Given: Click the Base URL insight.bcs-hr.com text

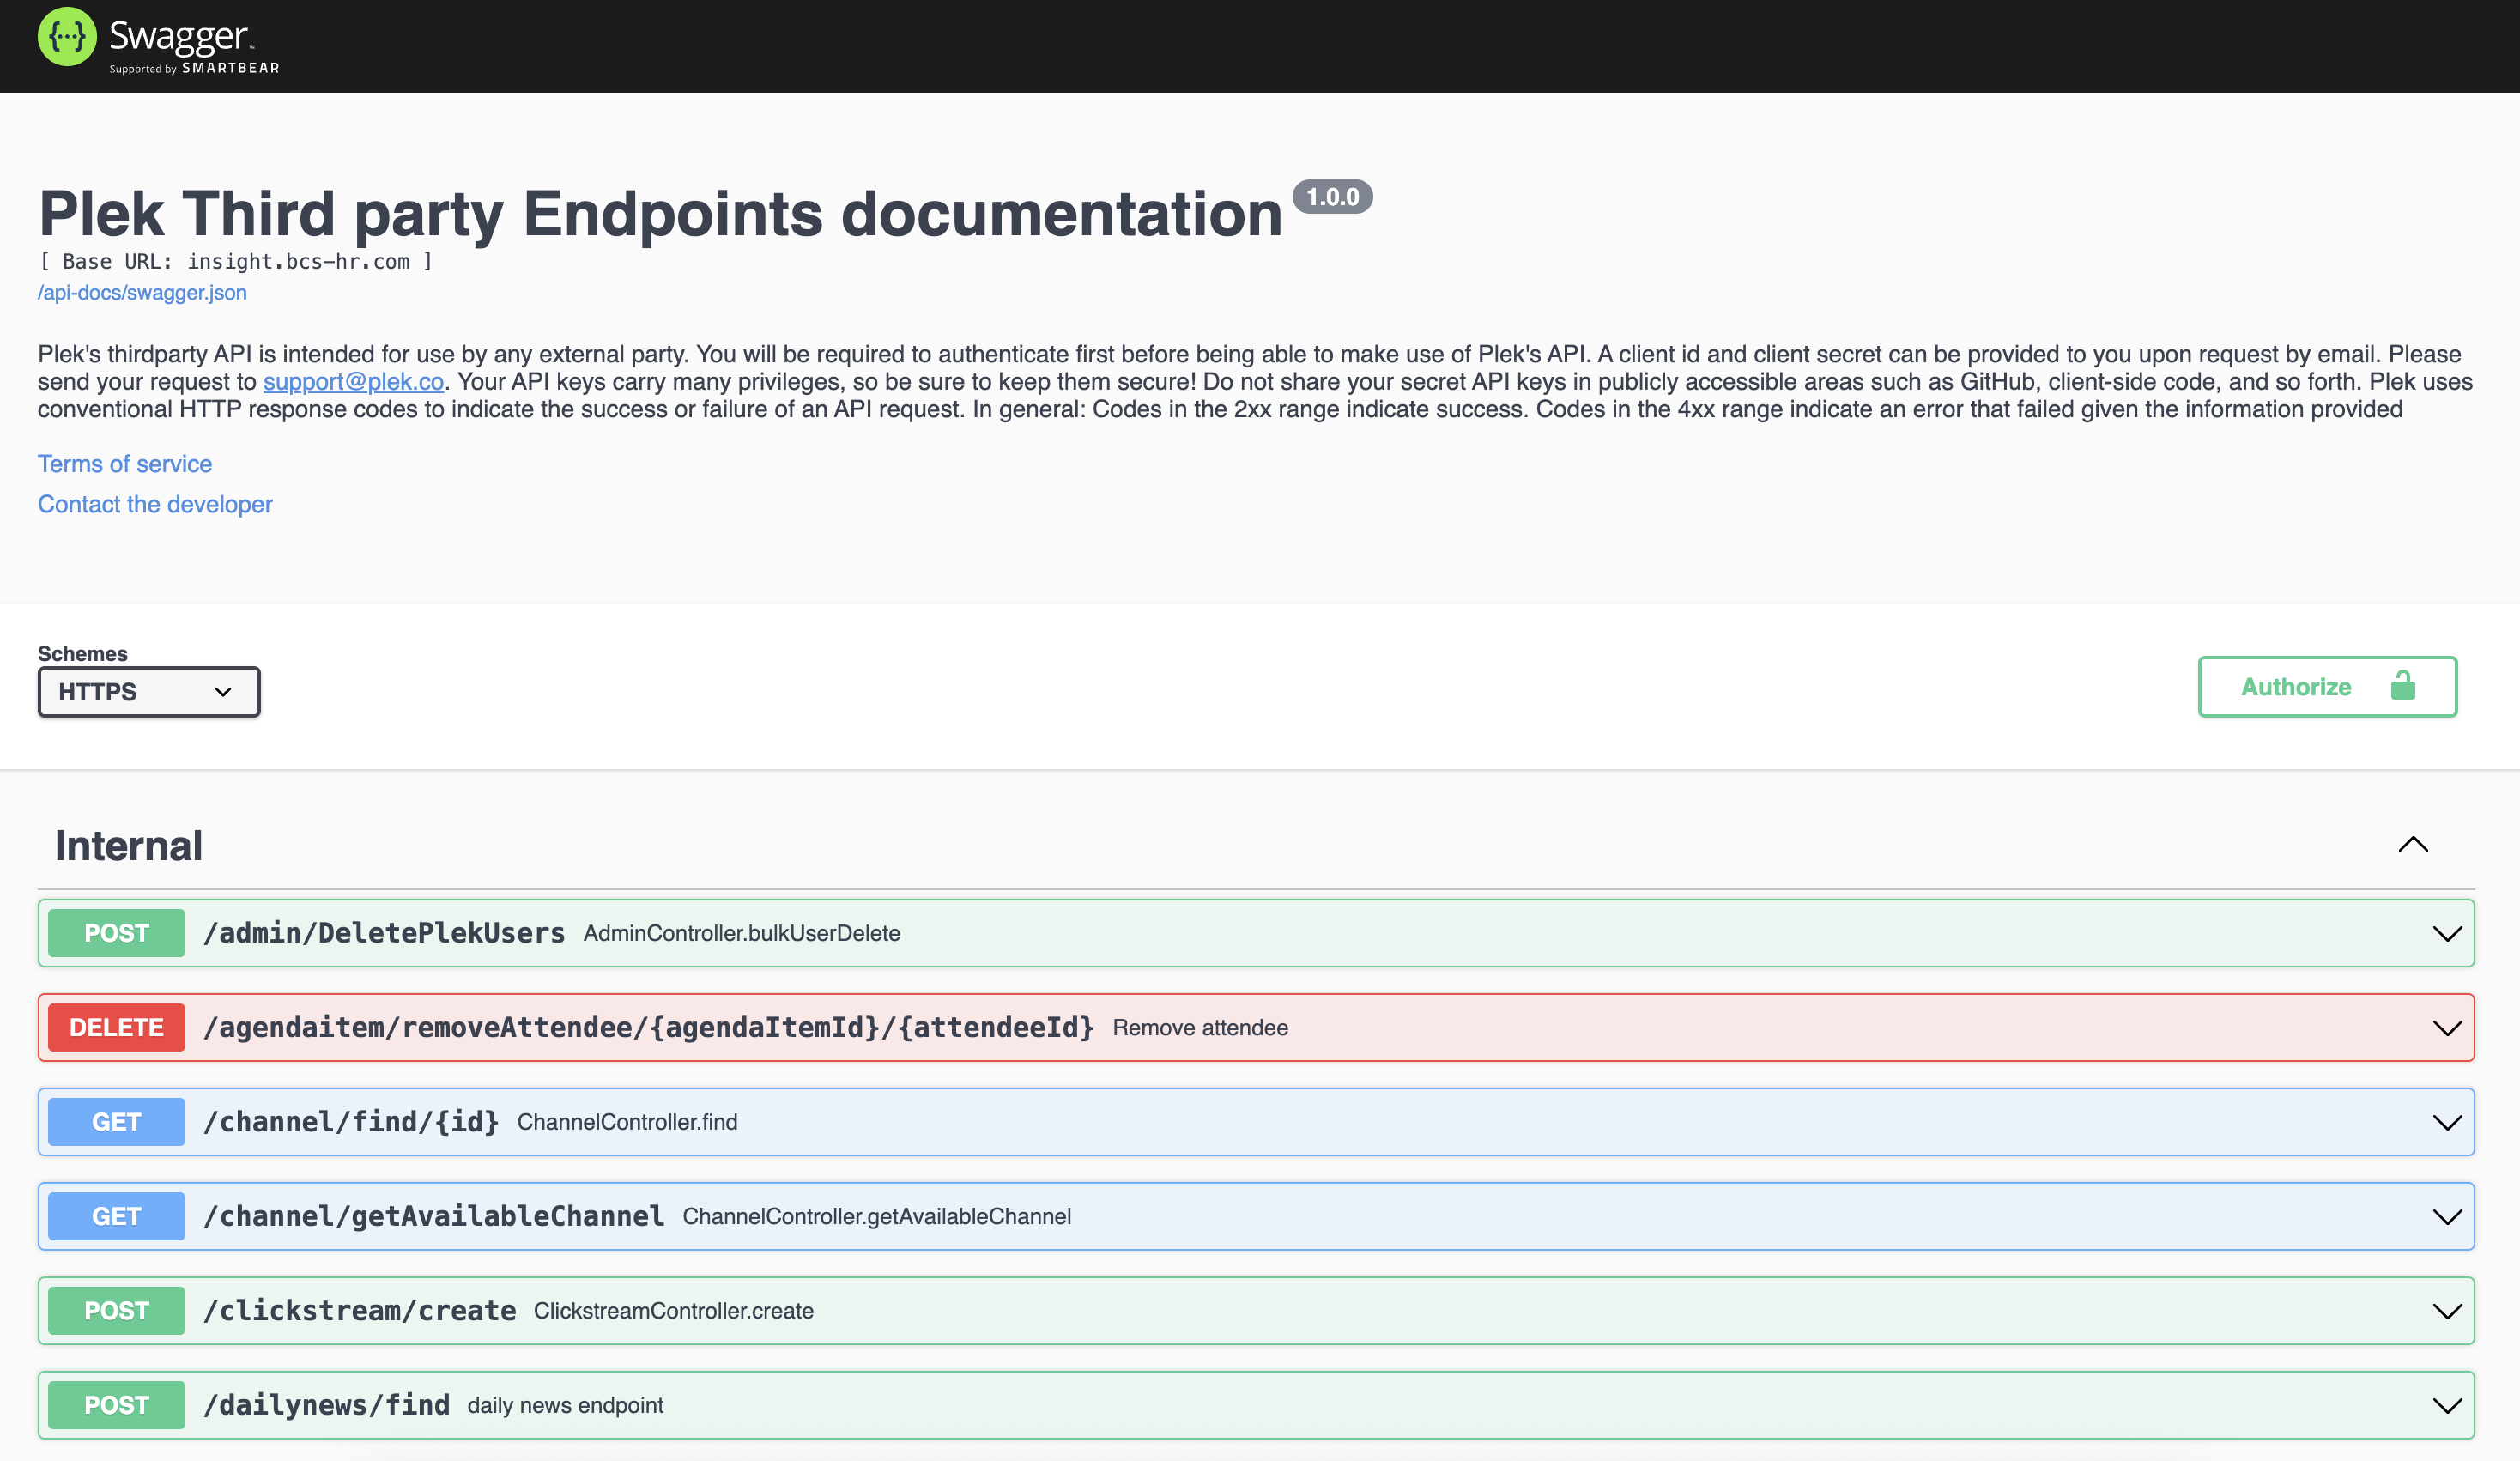Looking at the screenshot, I should pyautogui.click(x=236, y=262).
